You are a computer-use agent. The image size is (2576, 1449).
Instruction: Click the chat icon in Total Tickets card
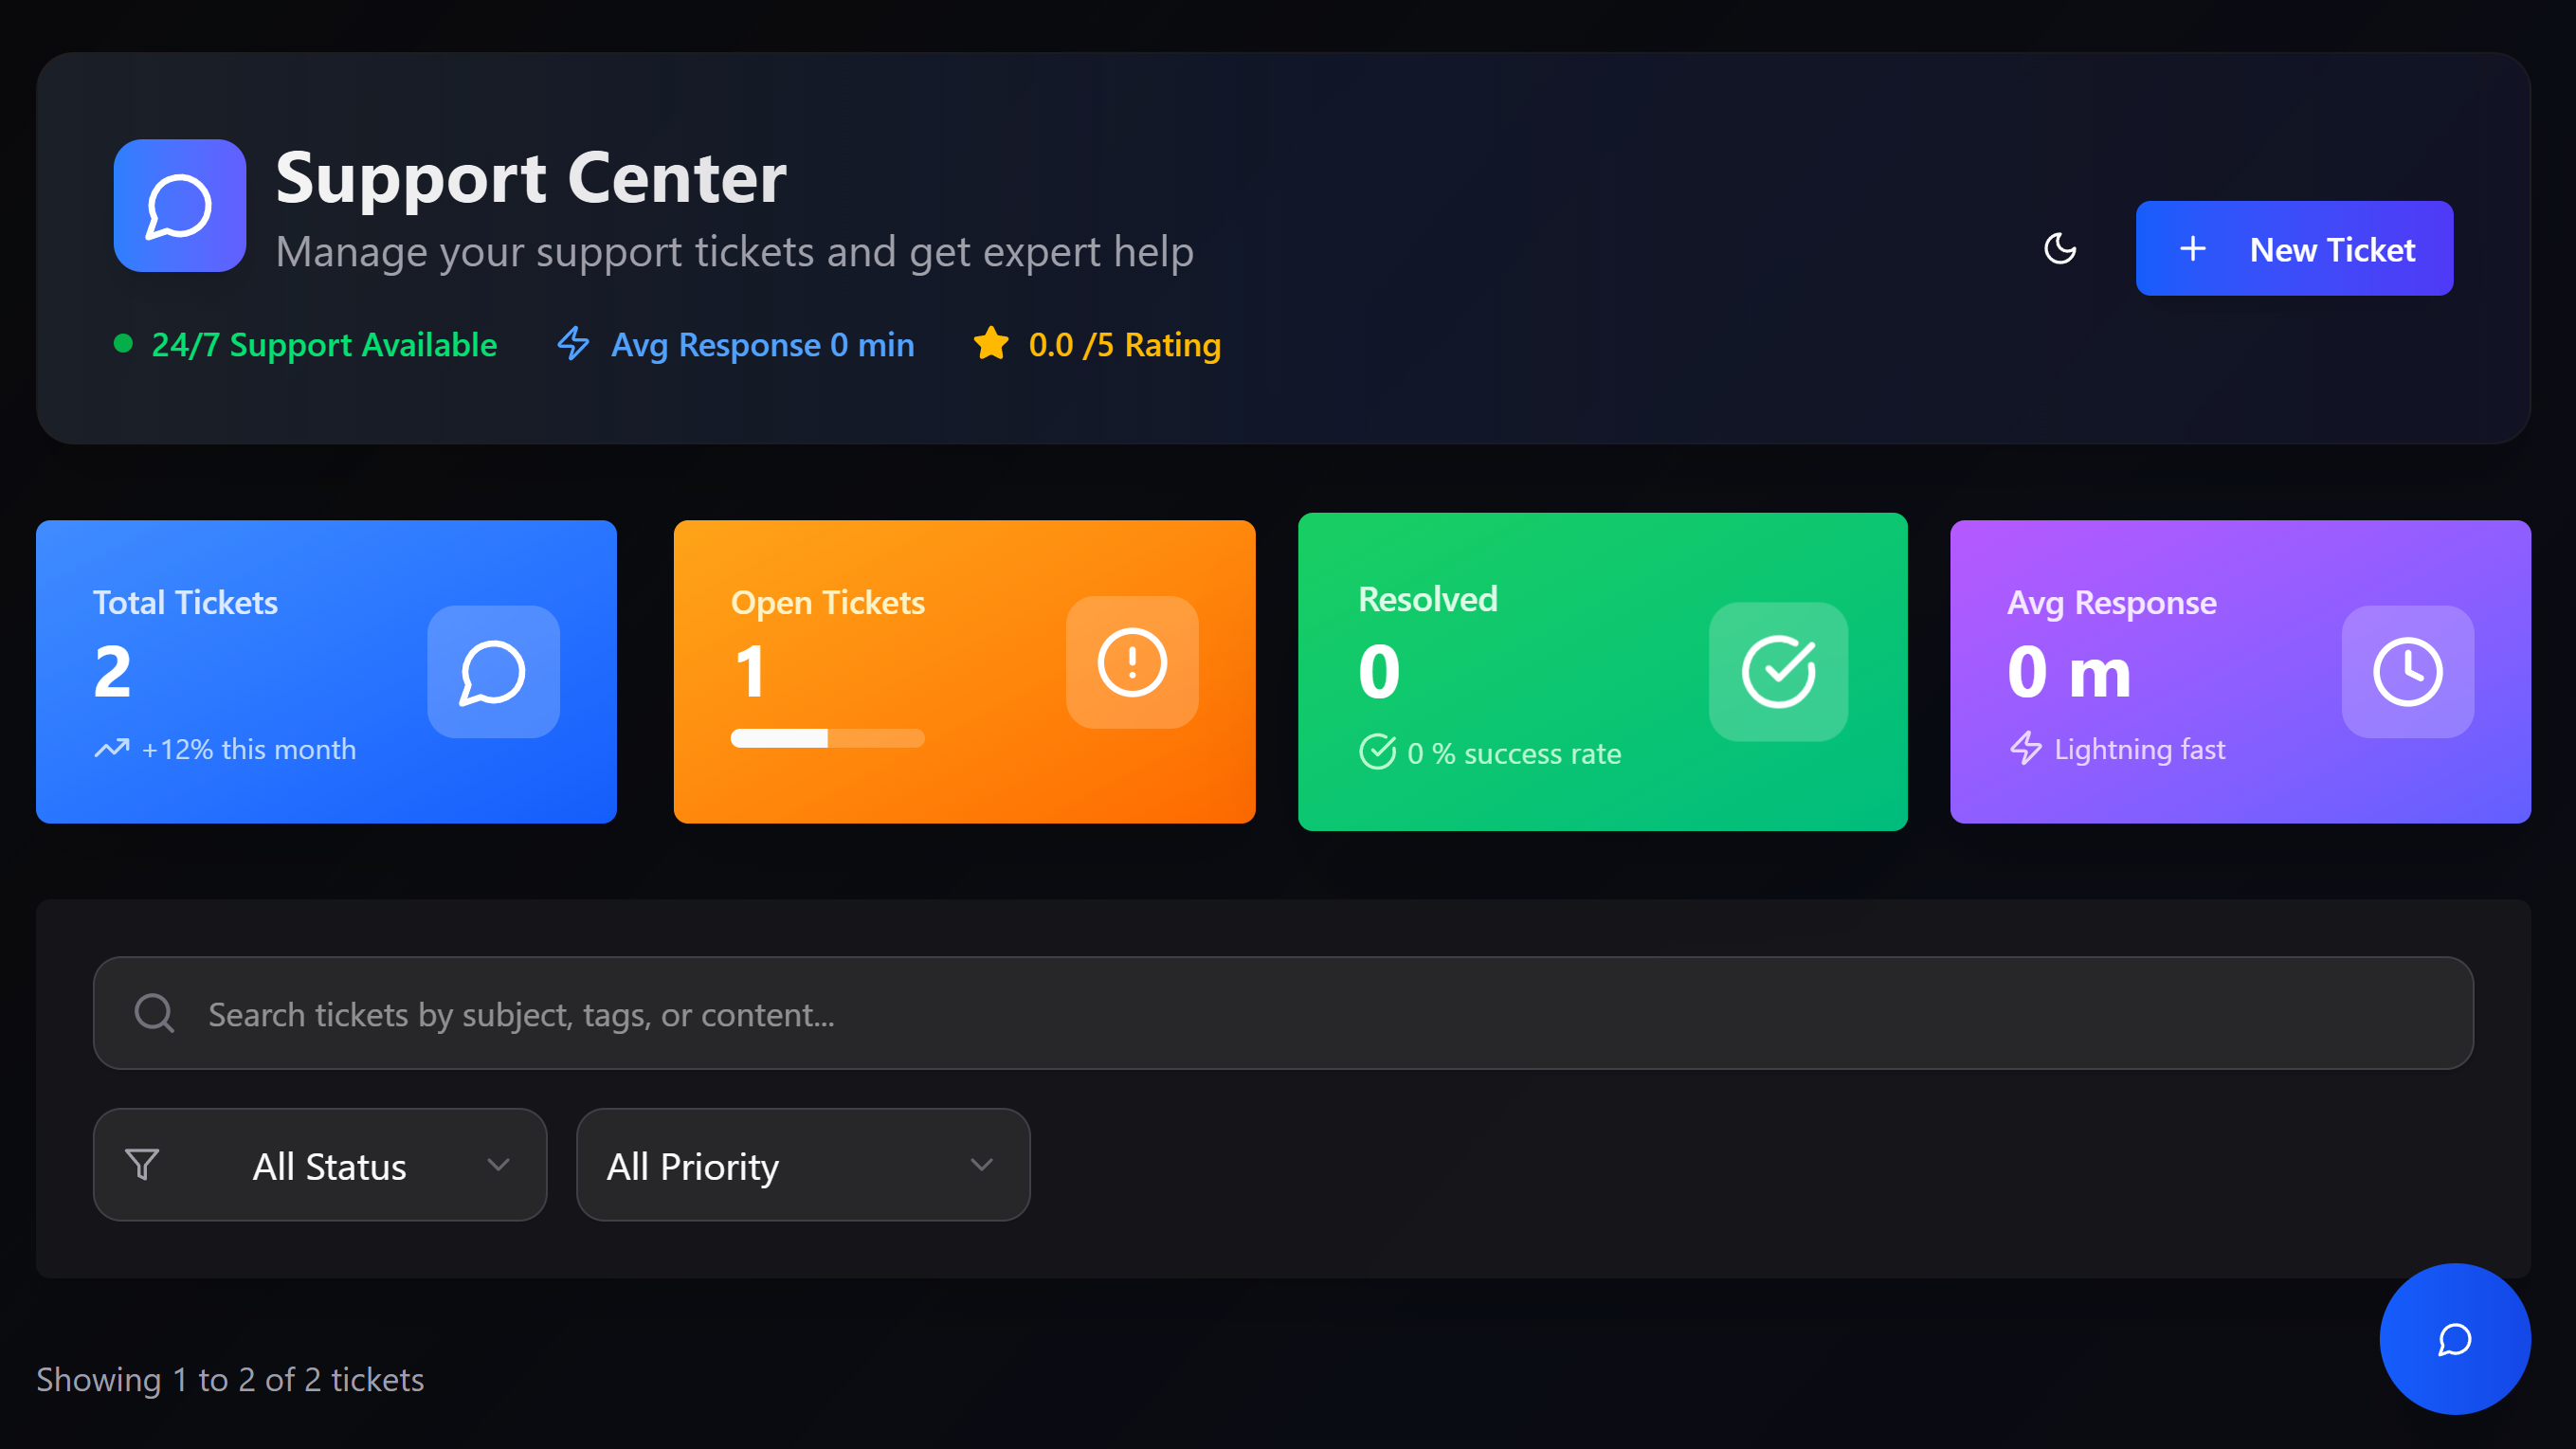493,672
